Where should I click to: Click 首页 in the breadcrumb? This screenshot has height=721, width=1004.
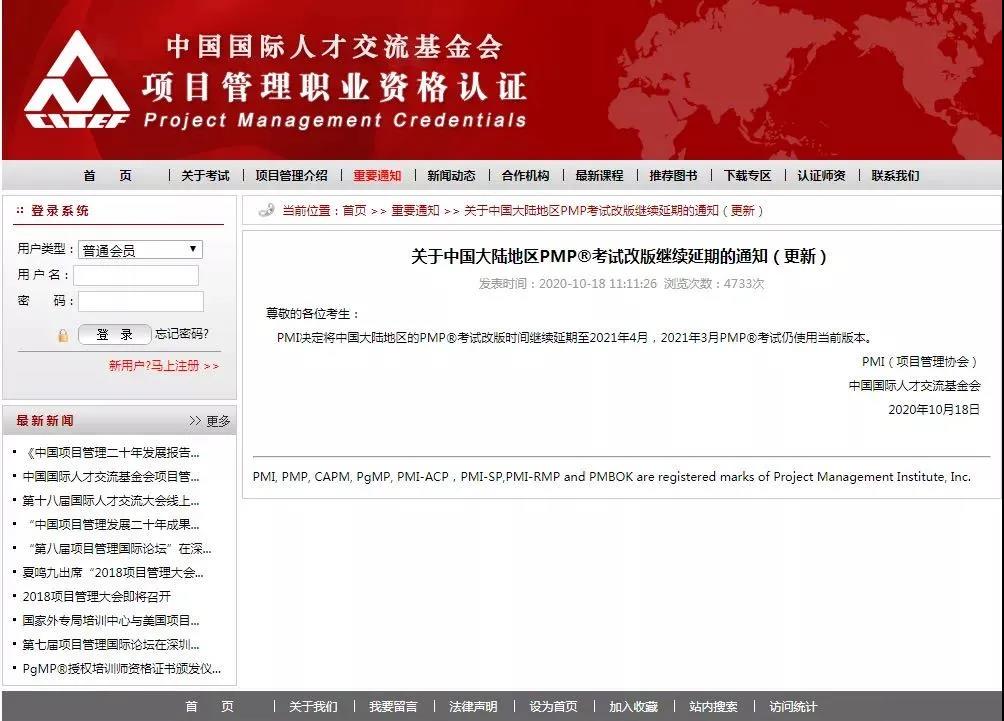[x=354, y=211]
